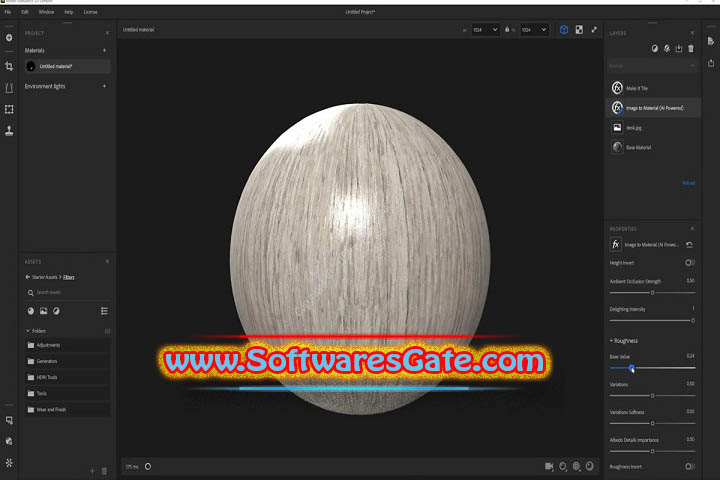This screenshot has width=720, height=480.
Task: Open the HDRI Tools folder
Action: pyautogui.click(x=68, y=377)
